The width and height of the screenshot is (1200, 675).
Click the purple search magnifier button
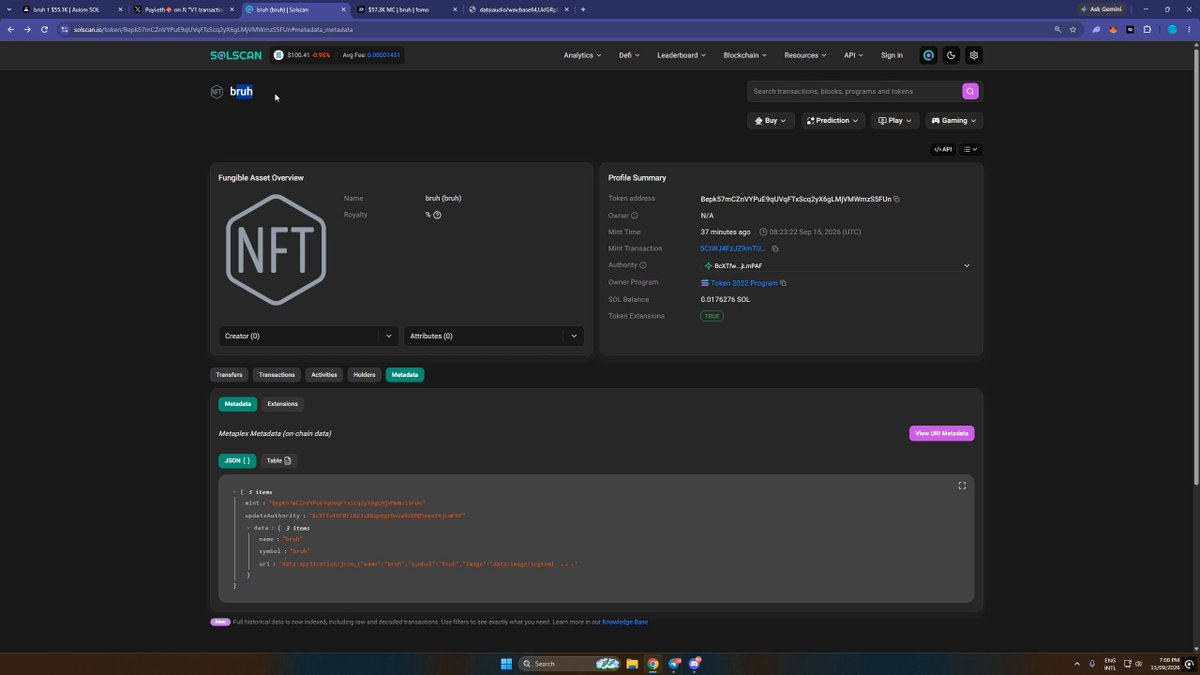(x=970, y=91)
